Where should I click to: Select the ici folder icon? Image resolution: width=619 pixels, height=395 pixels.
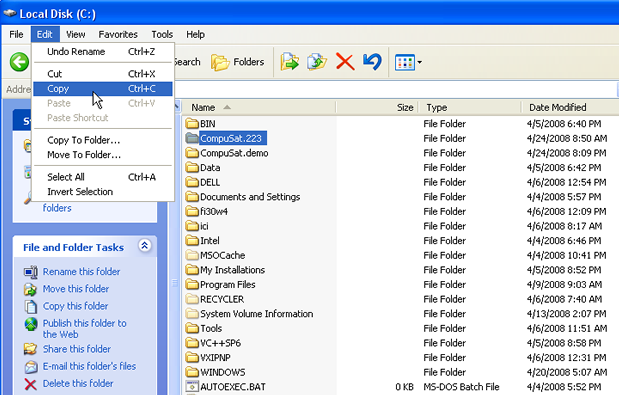pos(192,226)
